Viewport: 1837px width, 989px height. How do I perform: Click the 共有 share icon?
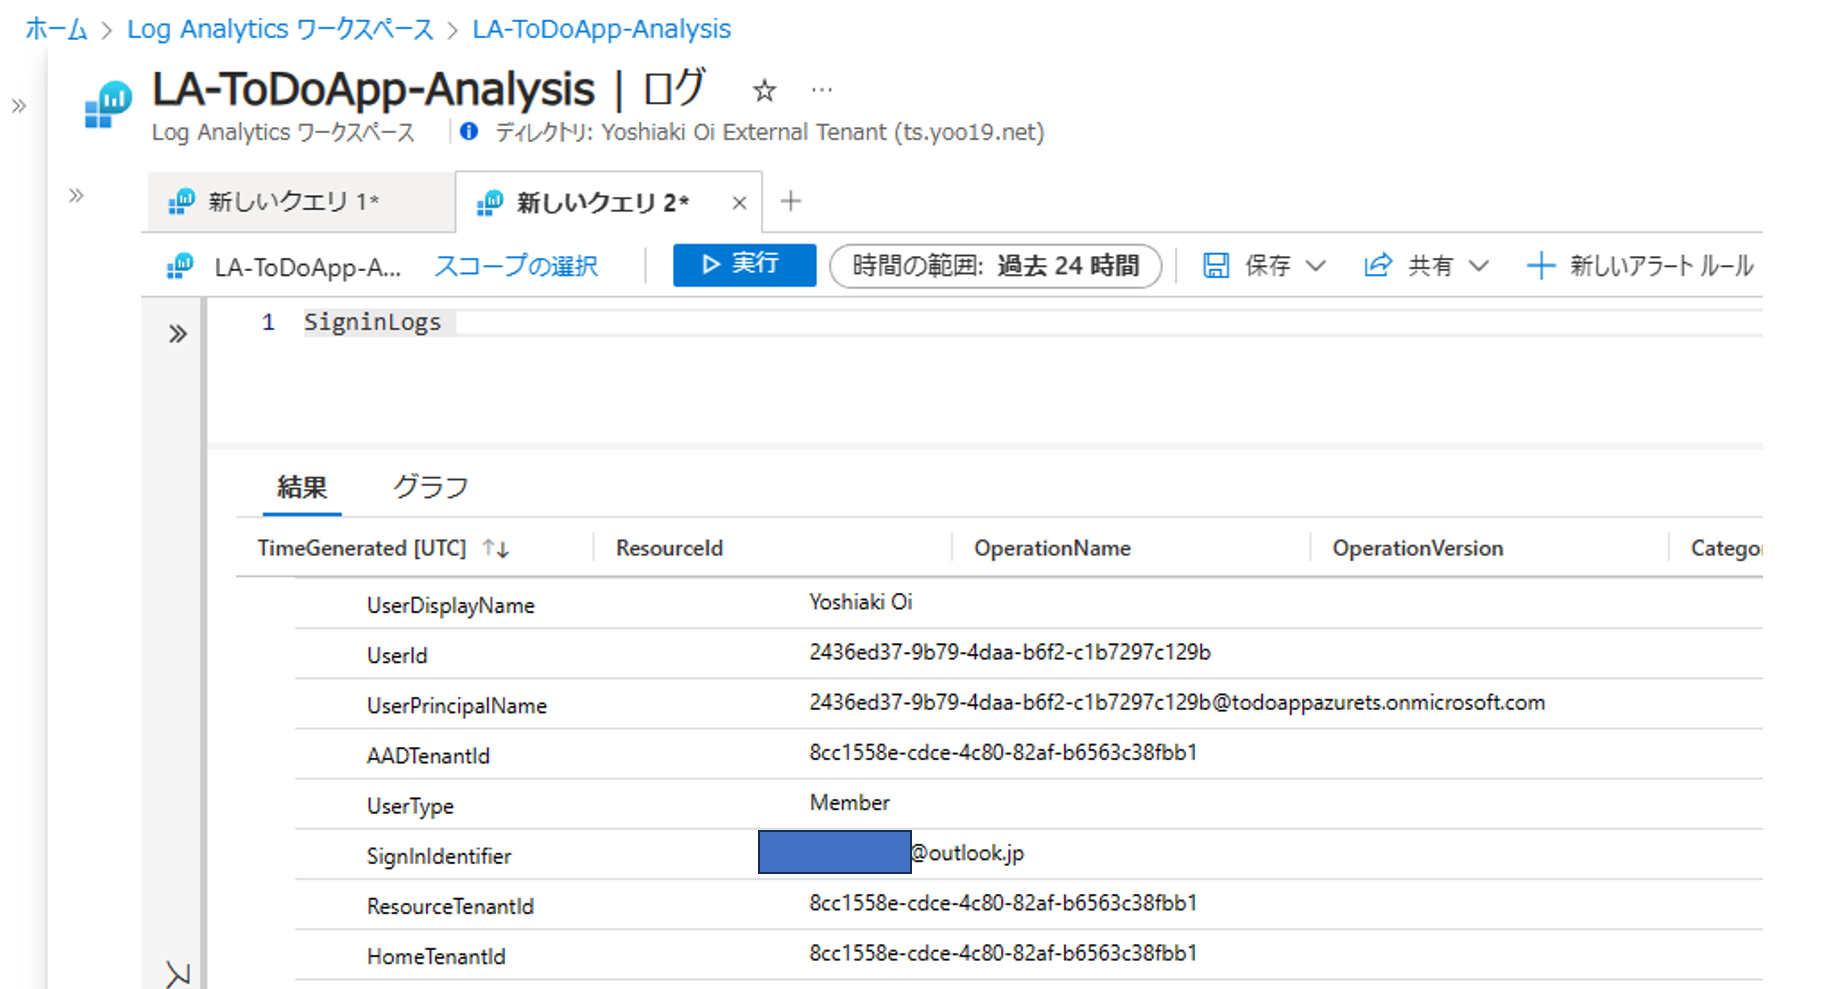point(1378,265)
